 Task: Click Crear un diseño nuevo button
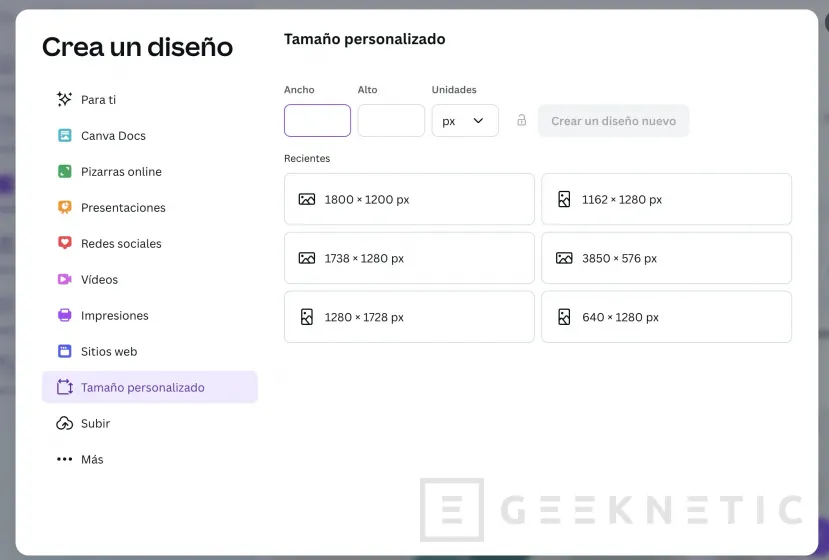613,121
